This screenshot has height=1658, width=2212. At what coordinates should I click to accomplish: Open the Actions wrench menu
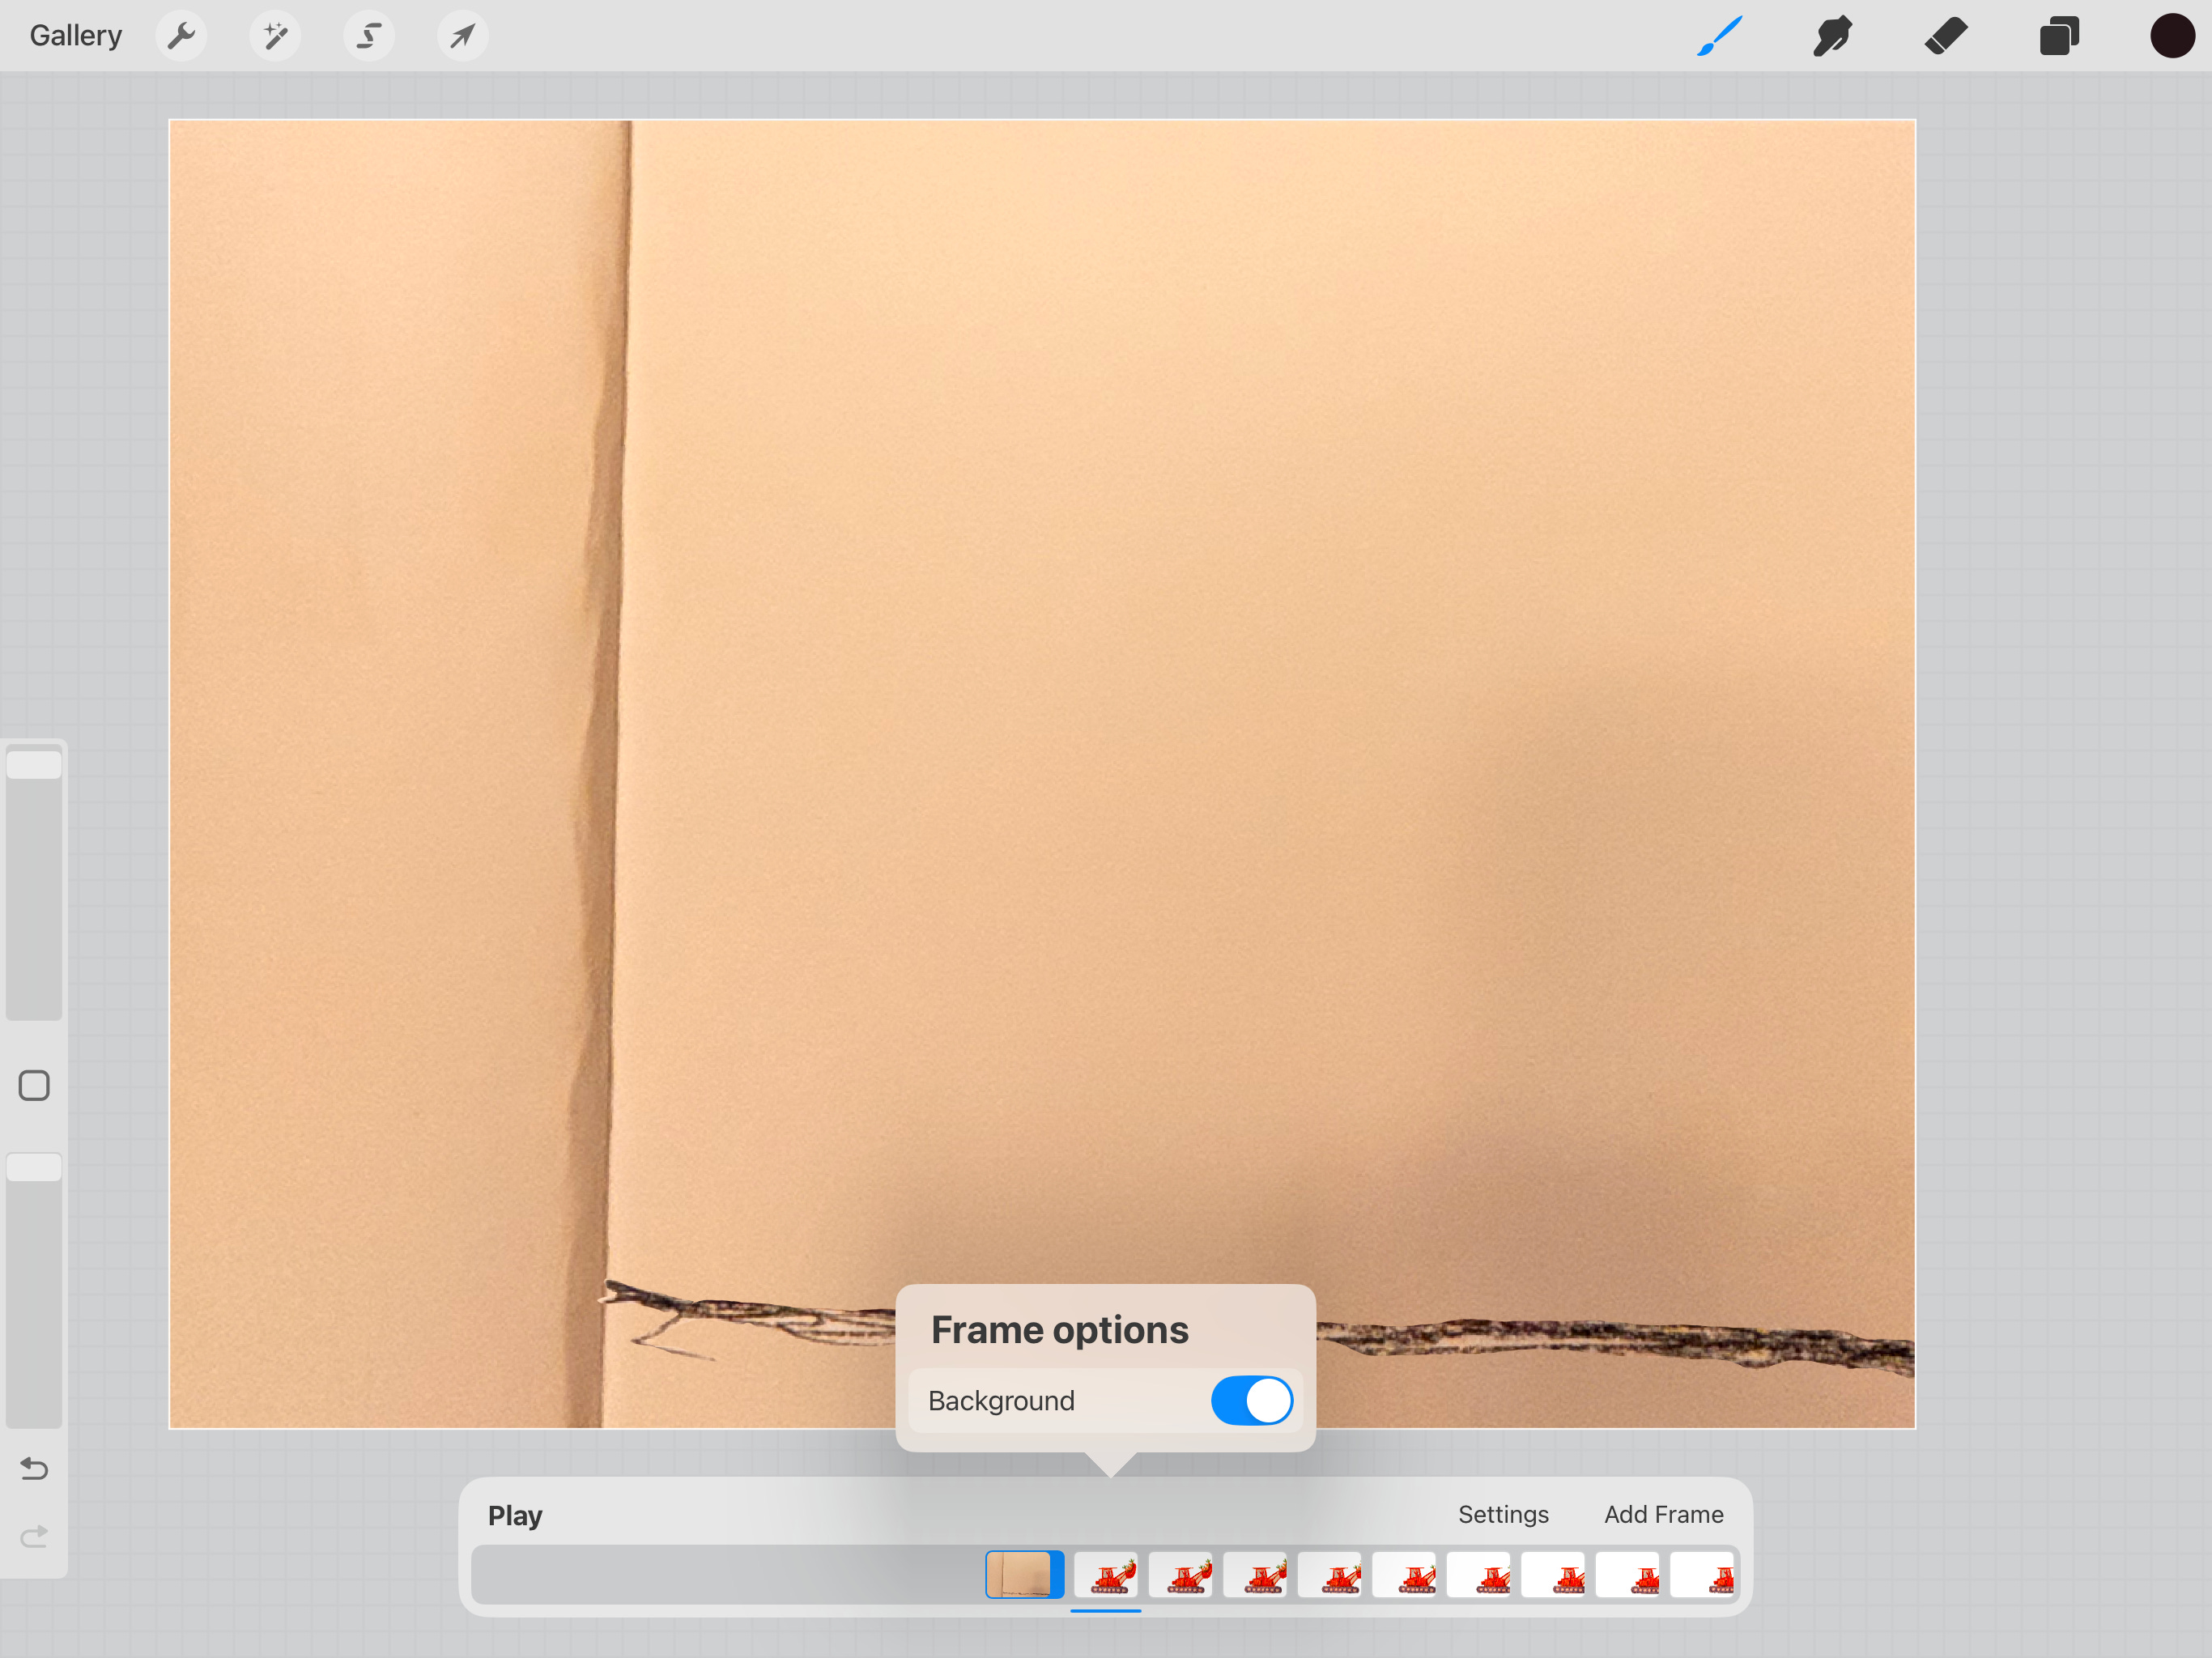[181, 36]
